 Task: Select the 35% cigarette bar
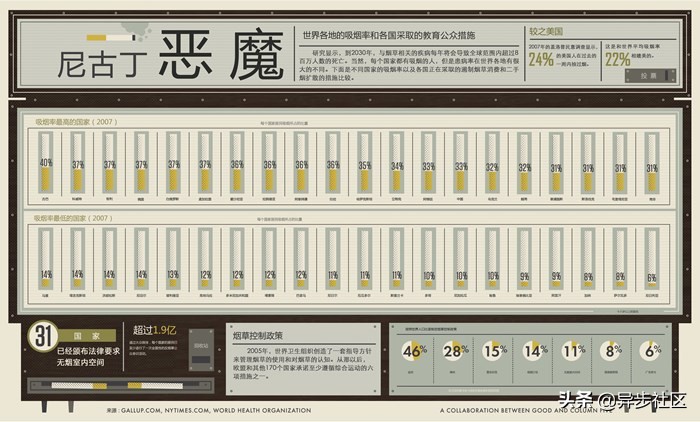tap(364, 163)
